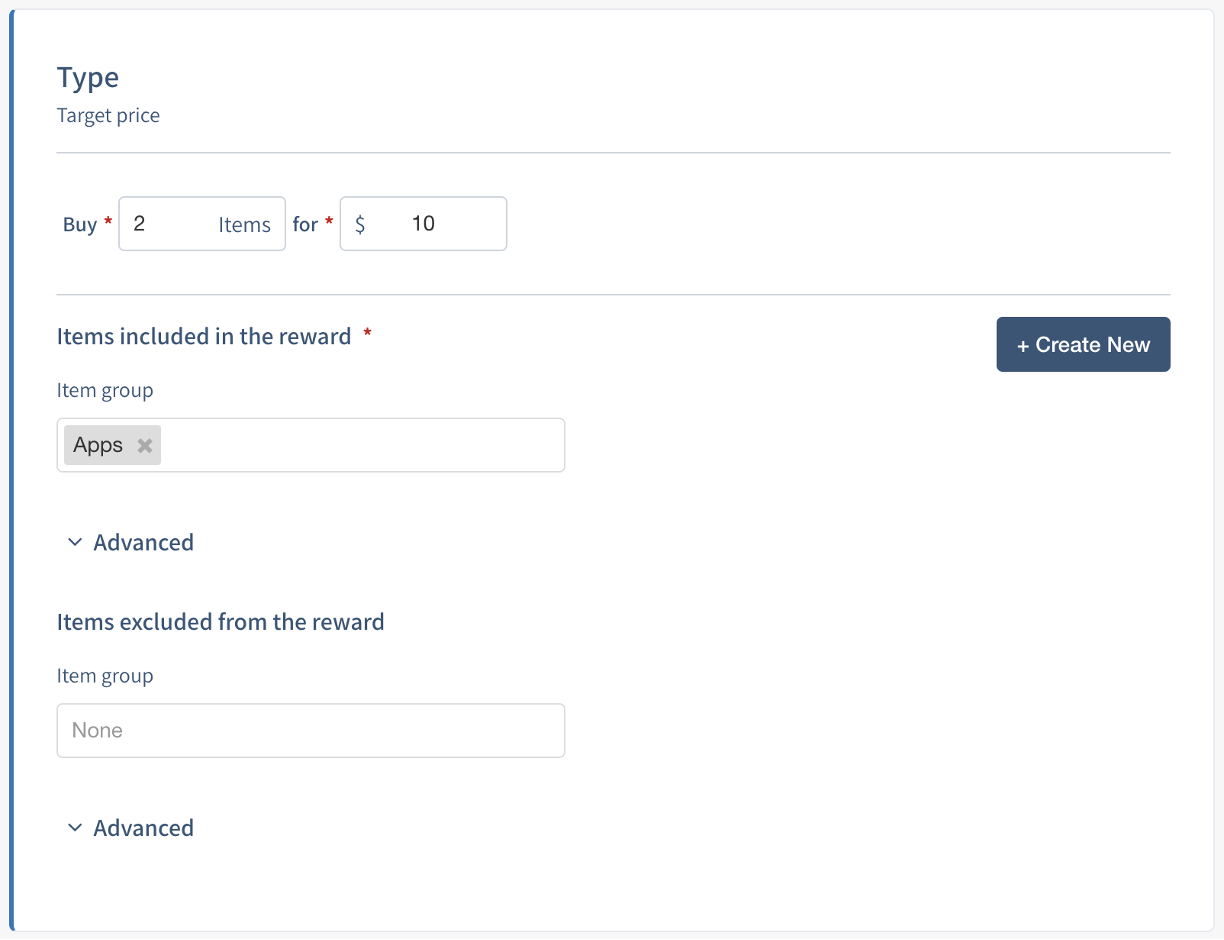The width and height of the screenshot is (1224, 940).
Task: Click the chevron beside the first Advanced section
Action: (75, 542)
